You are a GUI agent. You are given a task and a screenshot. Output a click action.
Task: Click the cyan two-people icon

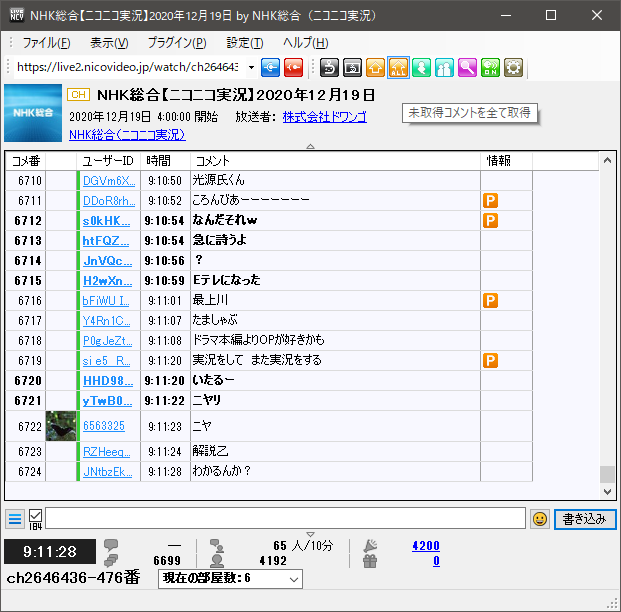coord(444,67)
